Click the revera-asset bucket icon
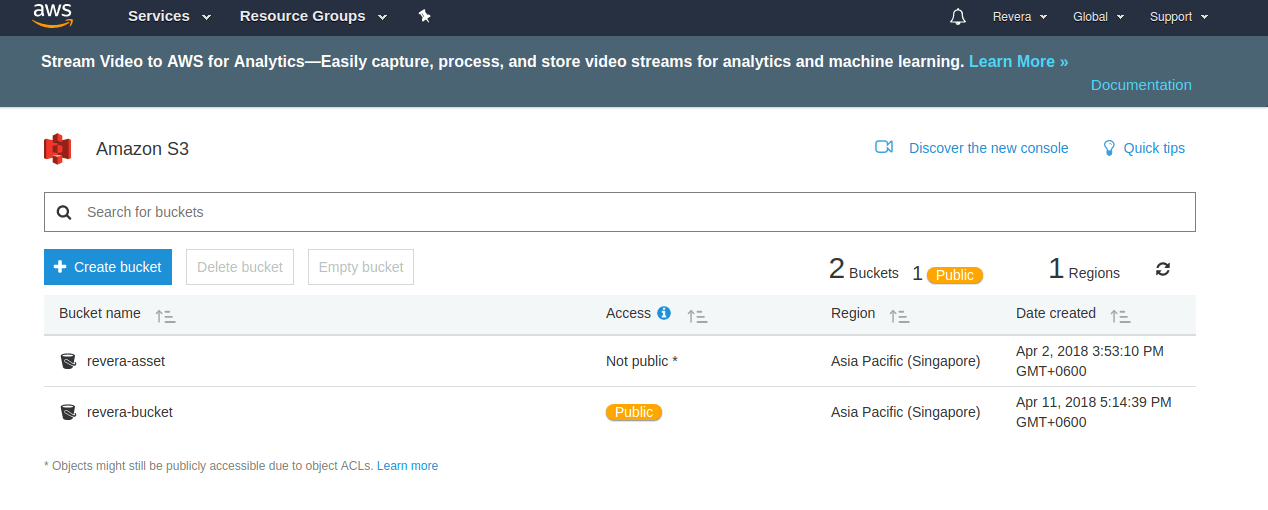Image resolution: width=1268 pixels, height=510 pixels. coord(68,361)
